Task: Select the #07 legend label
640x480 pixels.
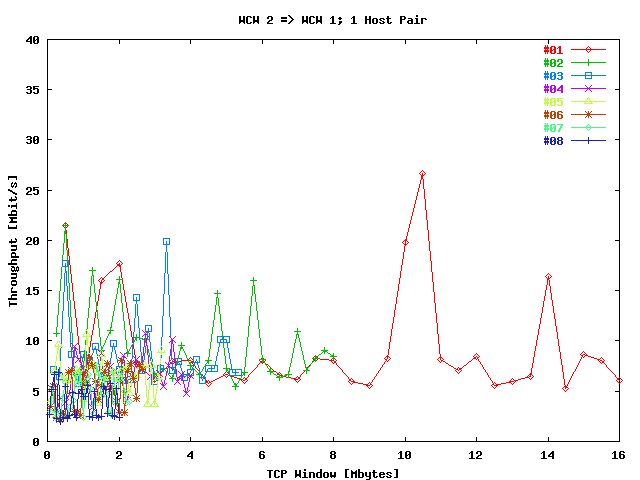Action: pos(553,128)
